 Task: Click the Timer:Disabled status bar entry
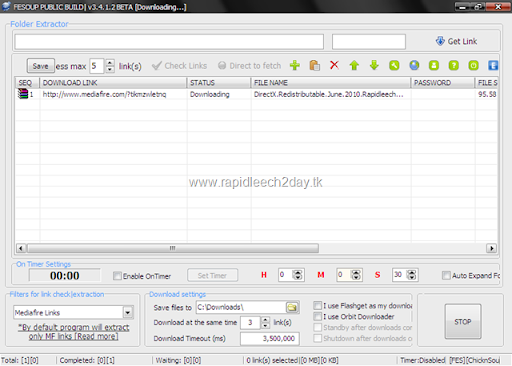[x=423, y=360]
